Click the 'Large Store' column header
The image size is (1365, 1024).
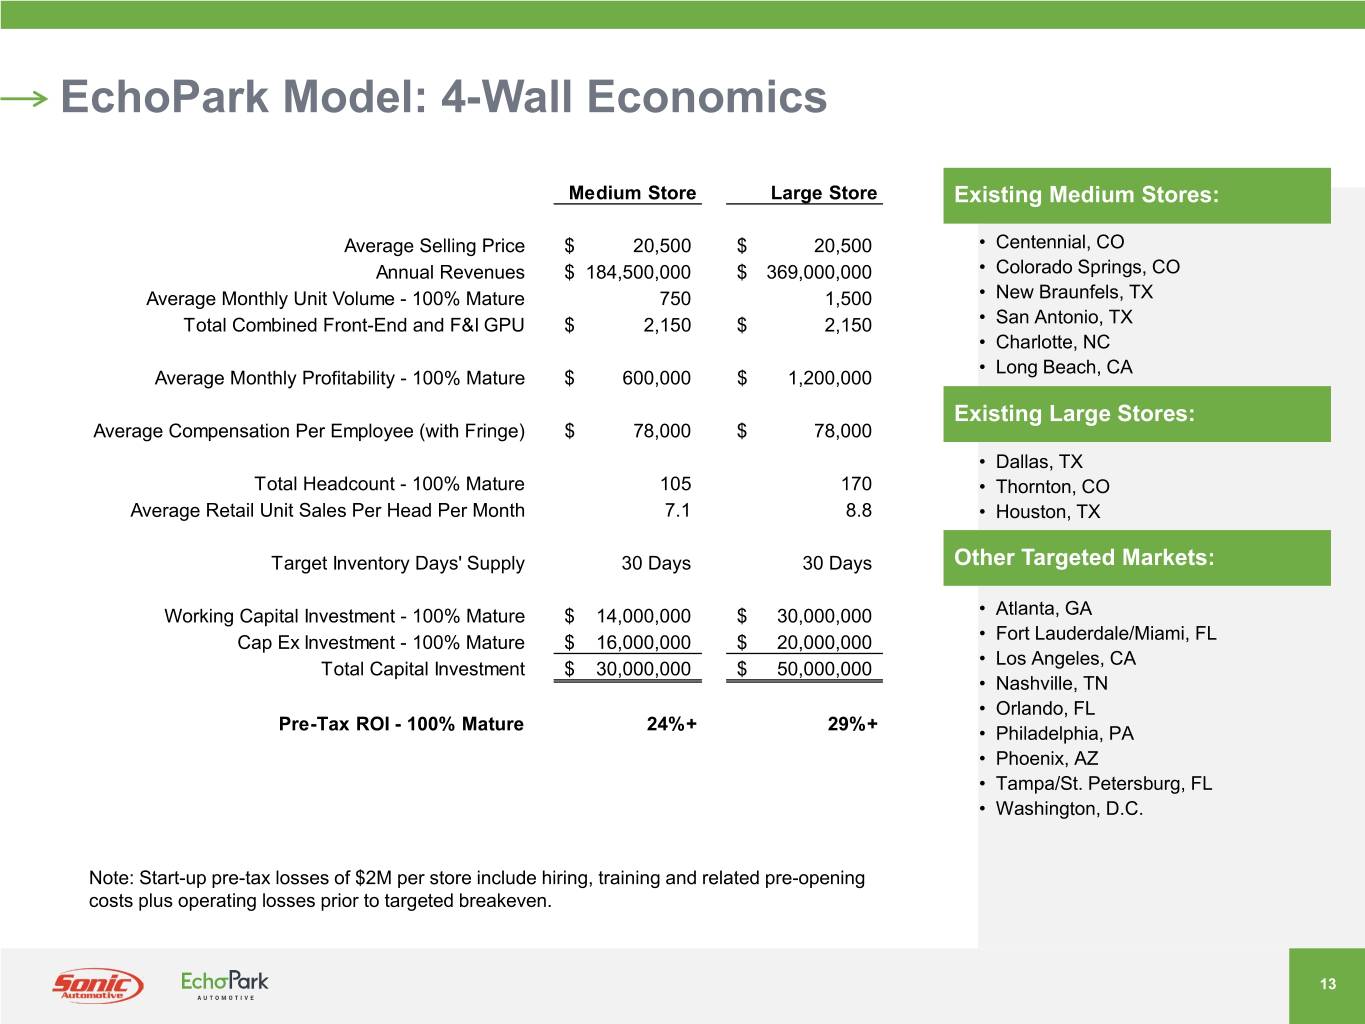pyautogui.click(x=824, y=193)
